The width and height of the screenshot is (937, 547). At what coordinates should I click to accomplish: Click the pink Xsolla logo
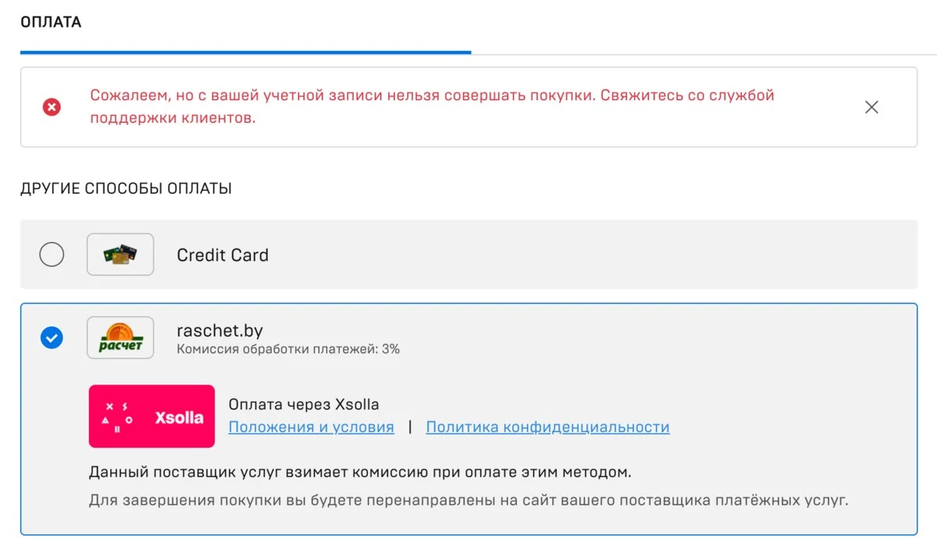(x=152, y=416)
